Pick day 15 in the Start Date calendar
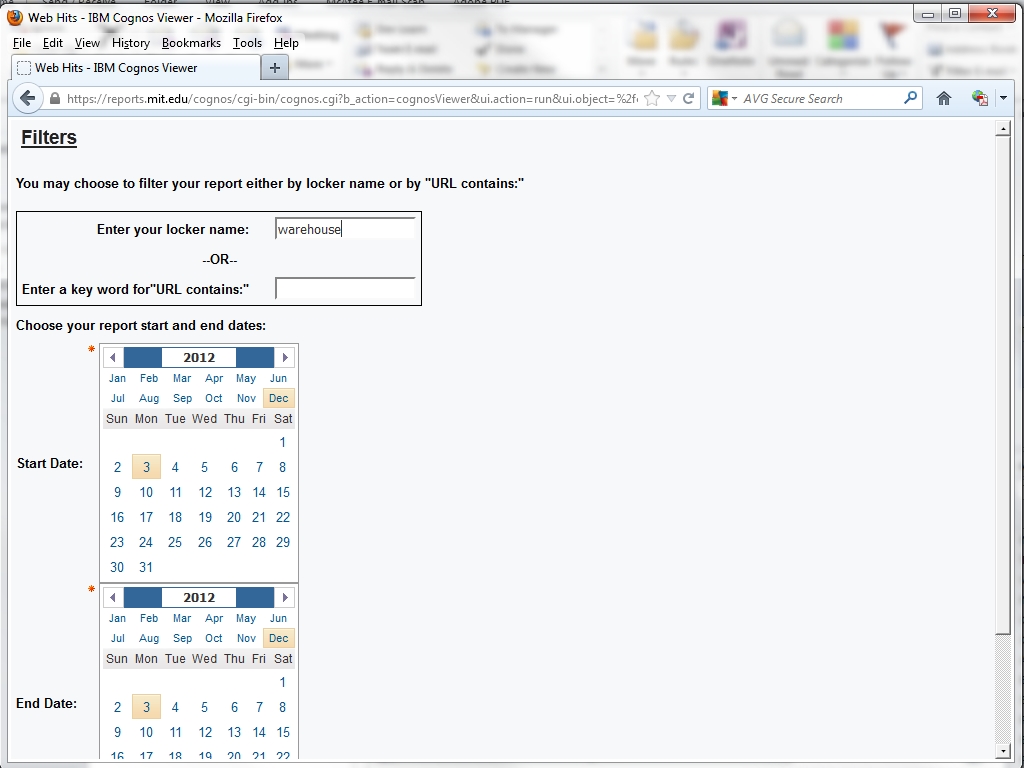This screenshot has height=768, width=1024. 283,492
